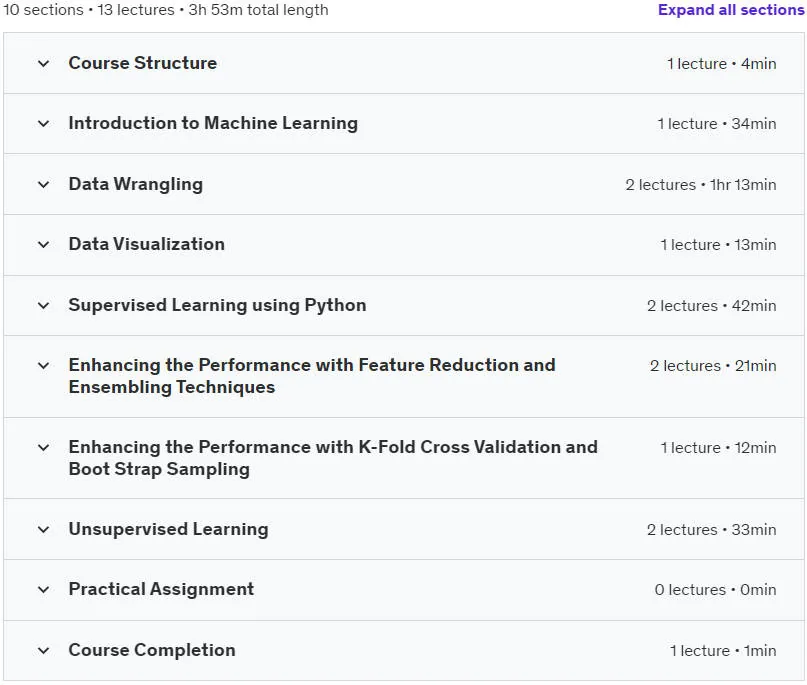
Task: Click the Data Visualization section title
Action: pos(147,244)
